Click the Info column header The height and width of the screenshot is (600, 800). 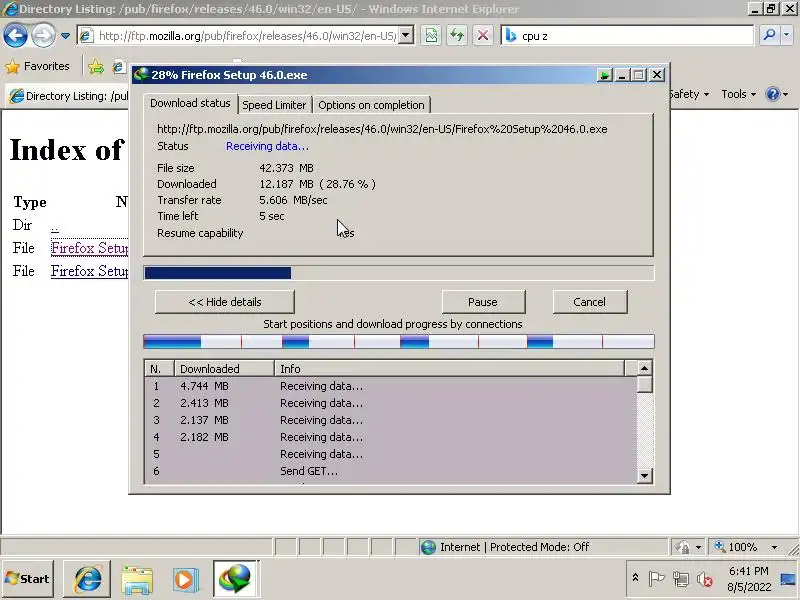(x=449, y=369)
